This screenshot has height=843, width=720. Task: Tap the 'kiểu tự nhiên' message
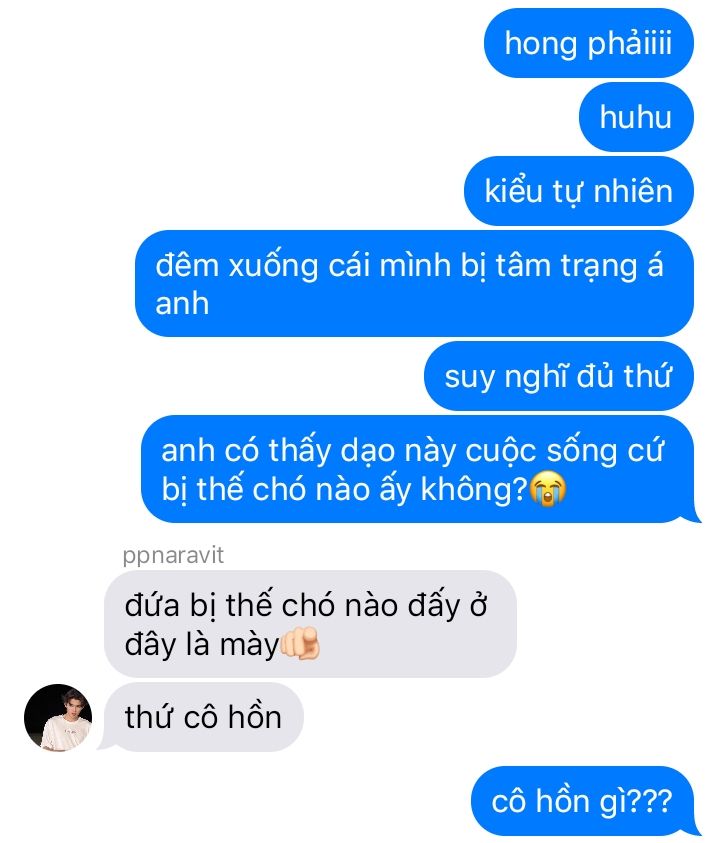[579, 191]
